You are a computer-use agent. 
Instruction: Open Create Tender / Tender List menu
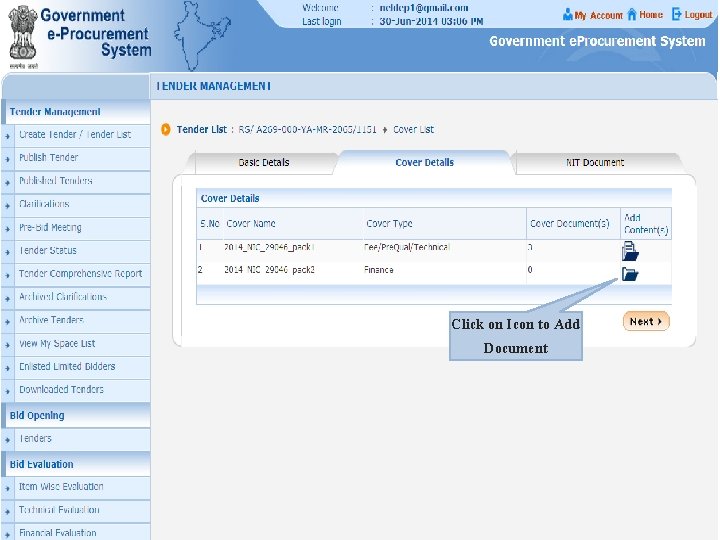pos(75,135)
